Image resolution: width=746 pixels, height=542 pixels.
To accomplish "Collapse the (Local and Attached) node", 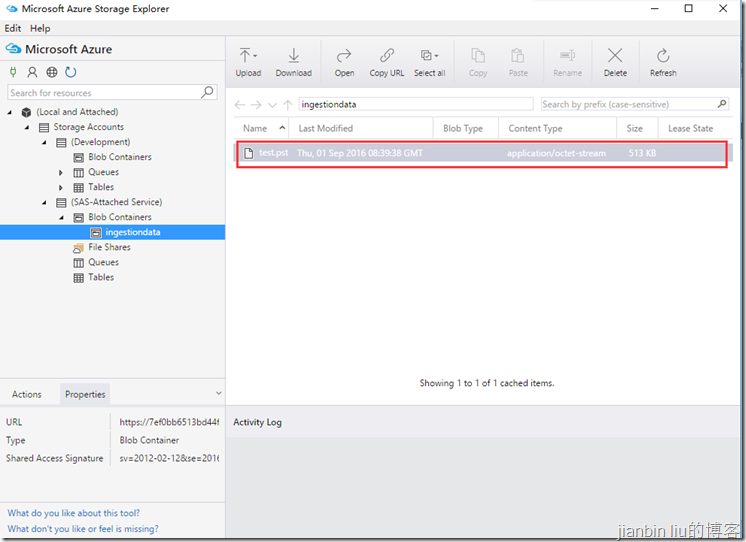I will click(10, 112).
